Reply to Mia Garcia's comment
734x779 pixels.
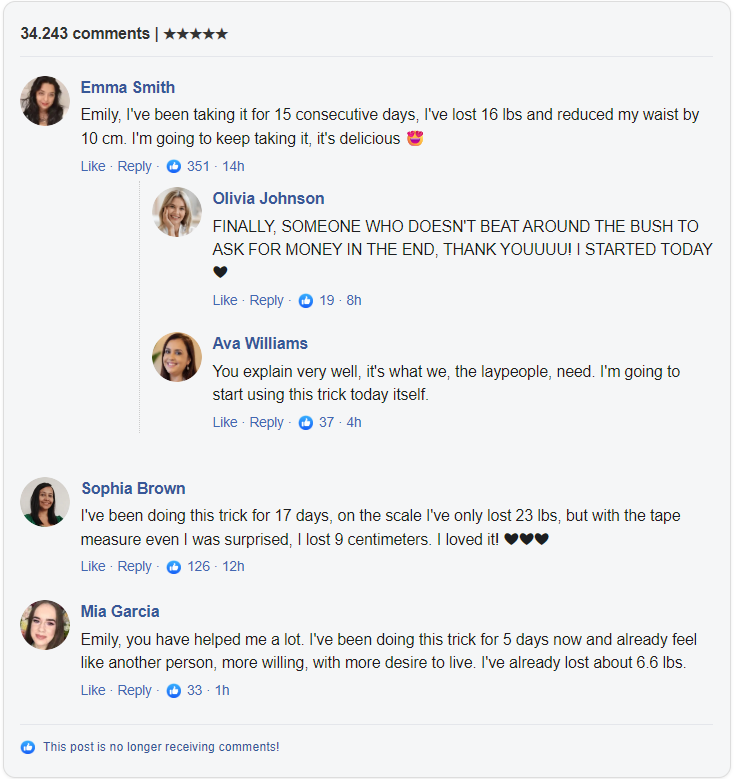point(134,690)
